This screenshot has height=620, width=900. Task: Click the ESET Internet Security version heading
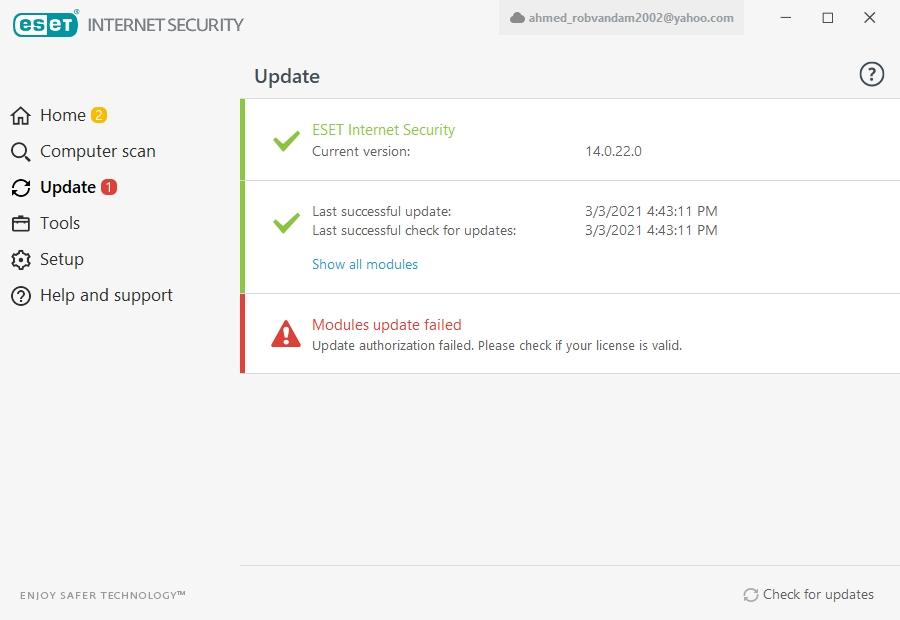[x=383, y=130]
